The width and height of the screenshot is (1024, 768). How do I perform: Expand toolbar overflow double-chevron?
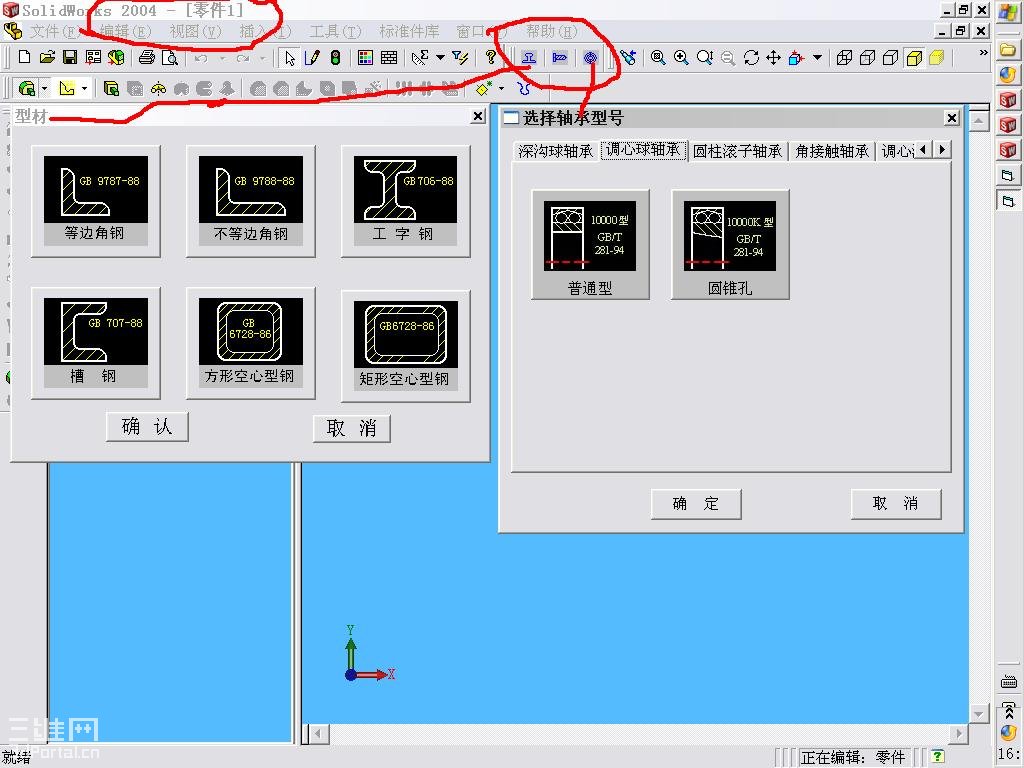983,52
